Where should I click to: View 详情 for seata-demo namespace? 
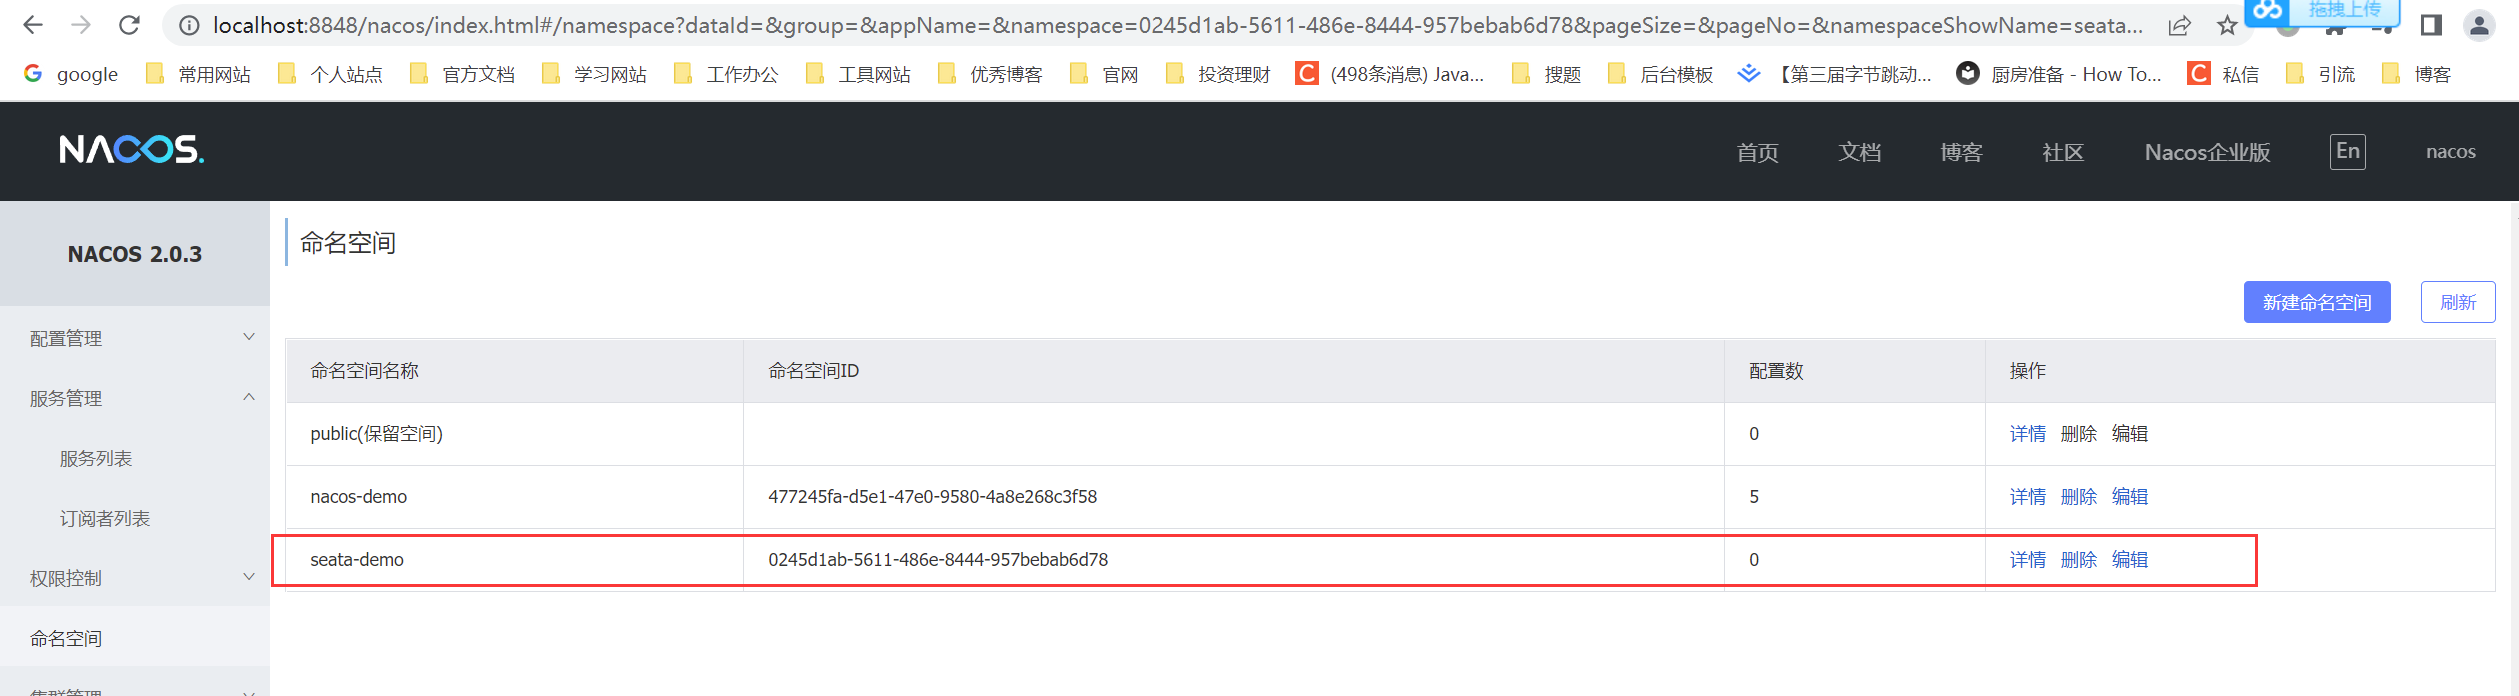coord(2027,560)
